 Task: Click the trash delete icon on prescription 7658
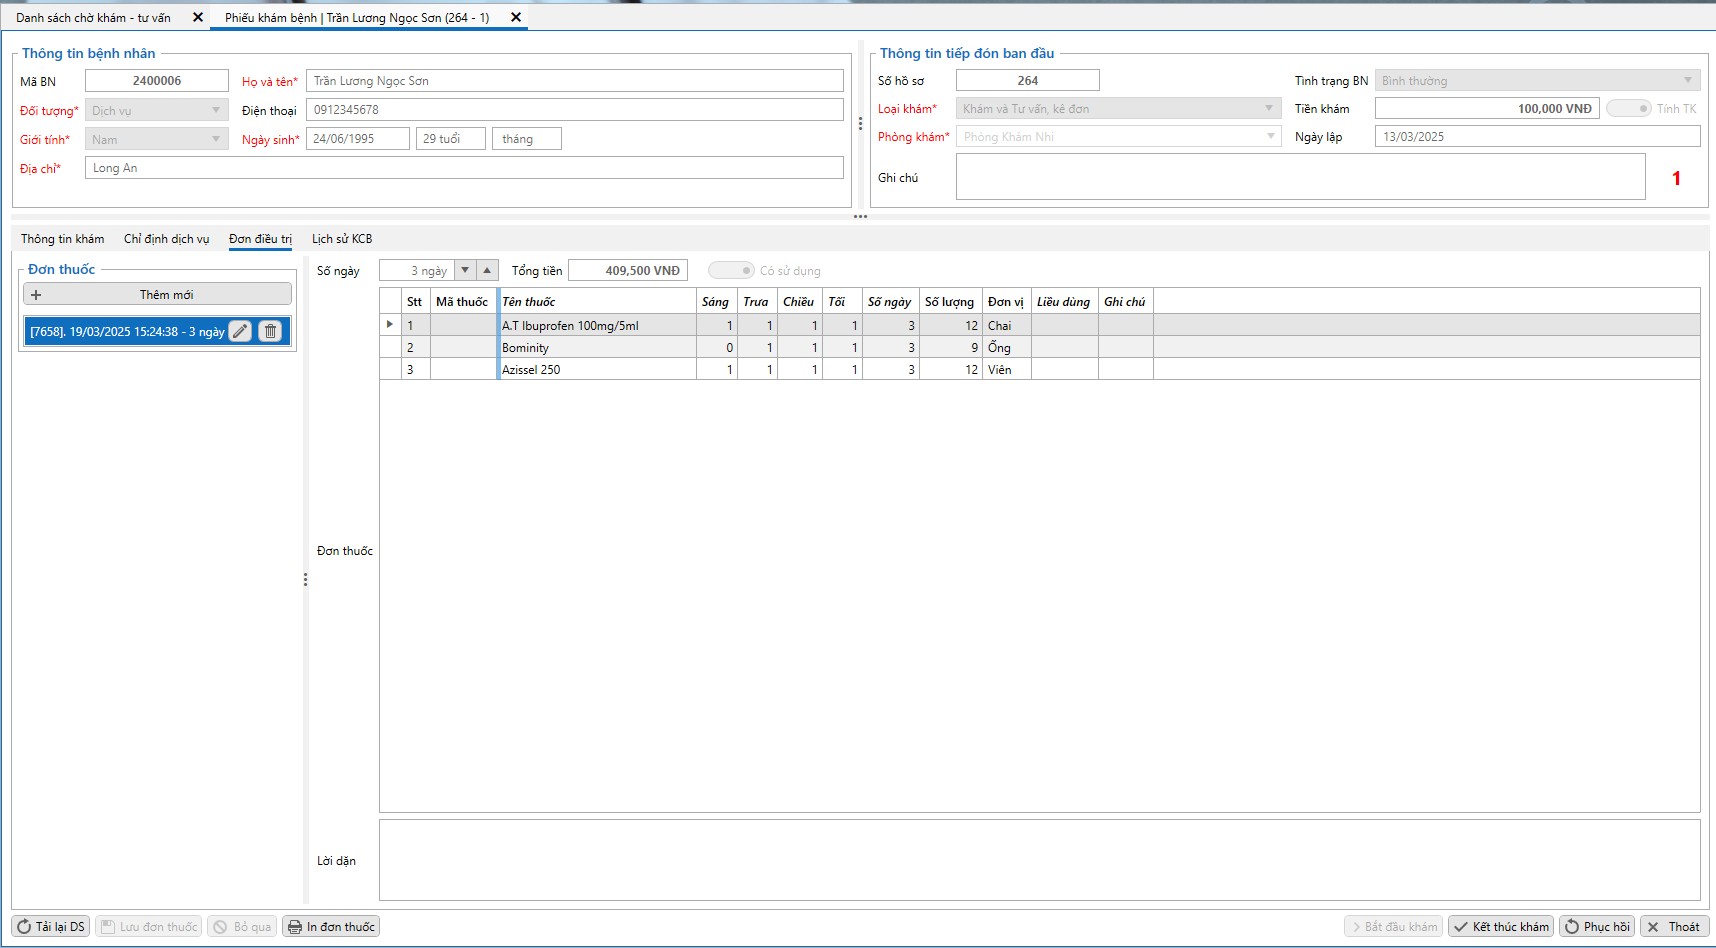(x=270, y=331)
